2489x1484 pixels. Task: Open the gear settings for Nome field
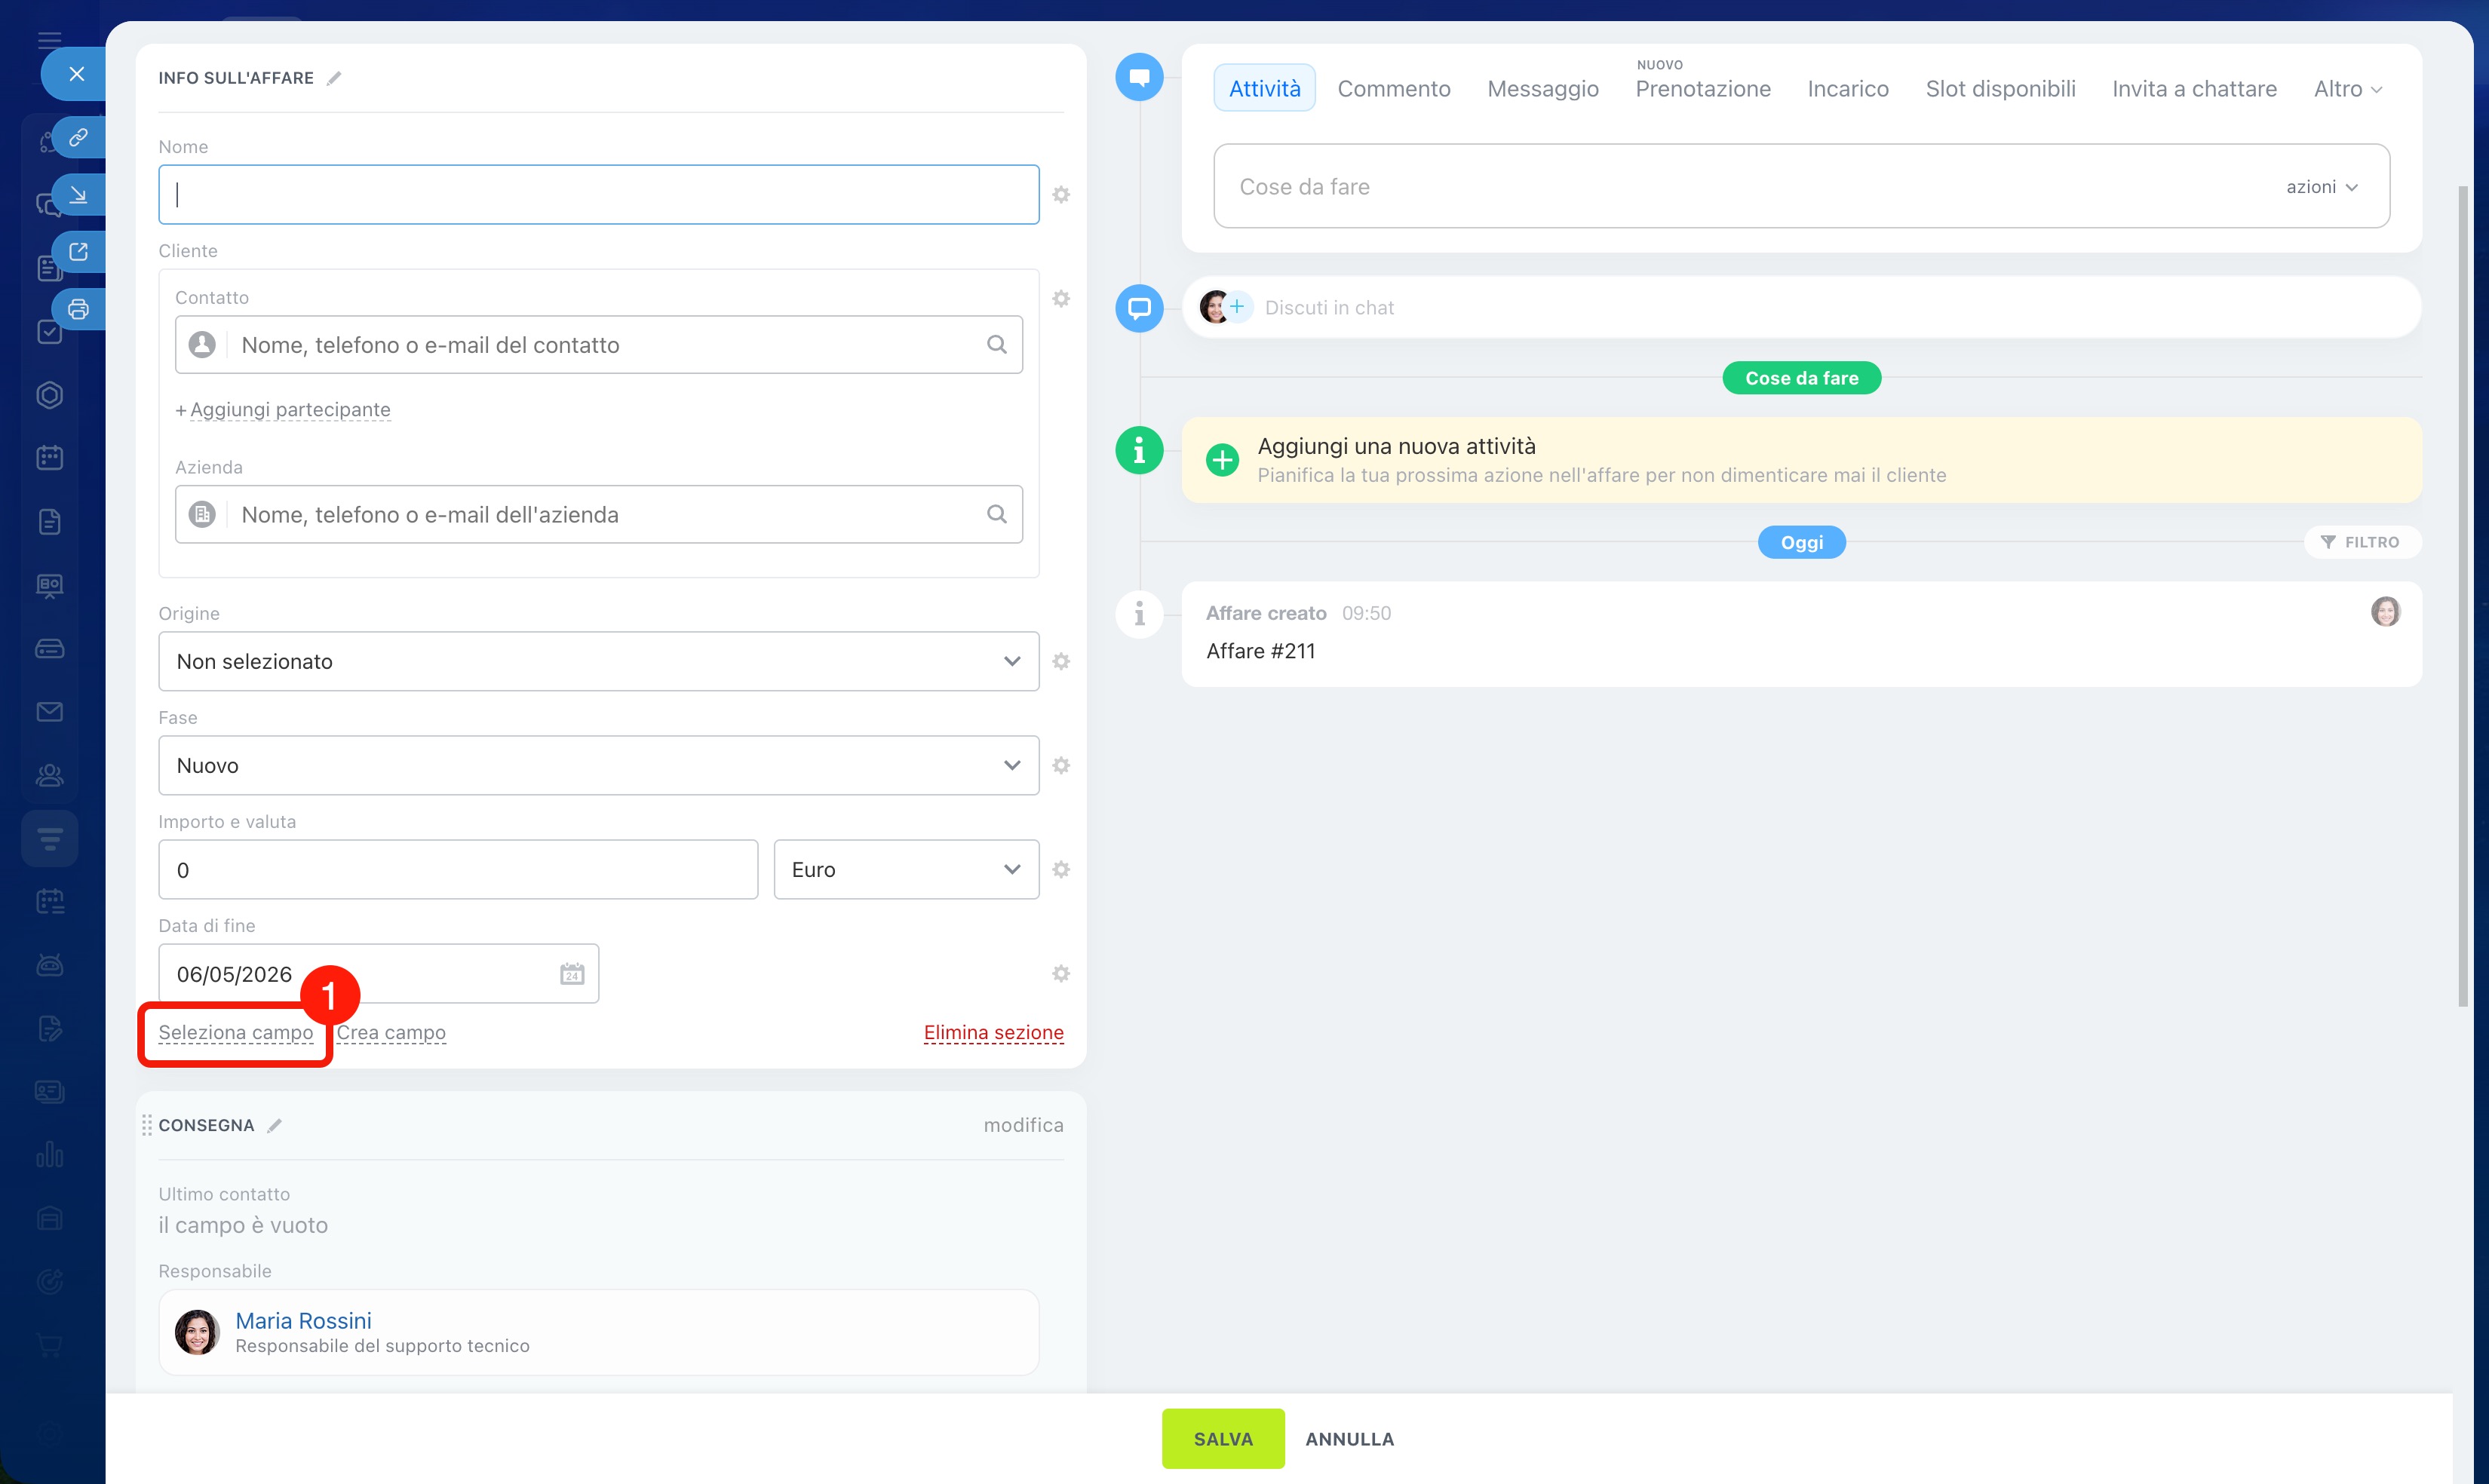click(x=1061, y=195)
